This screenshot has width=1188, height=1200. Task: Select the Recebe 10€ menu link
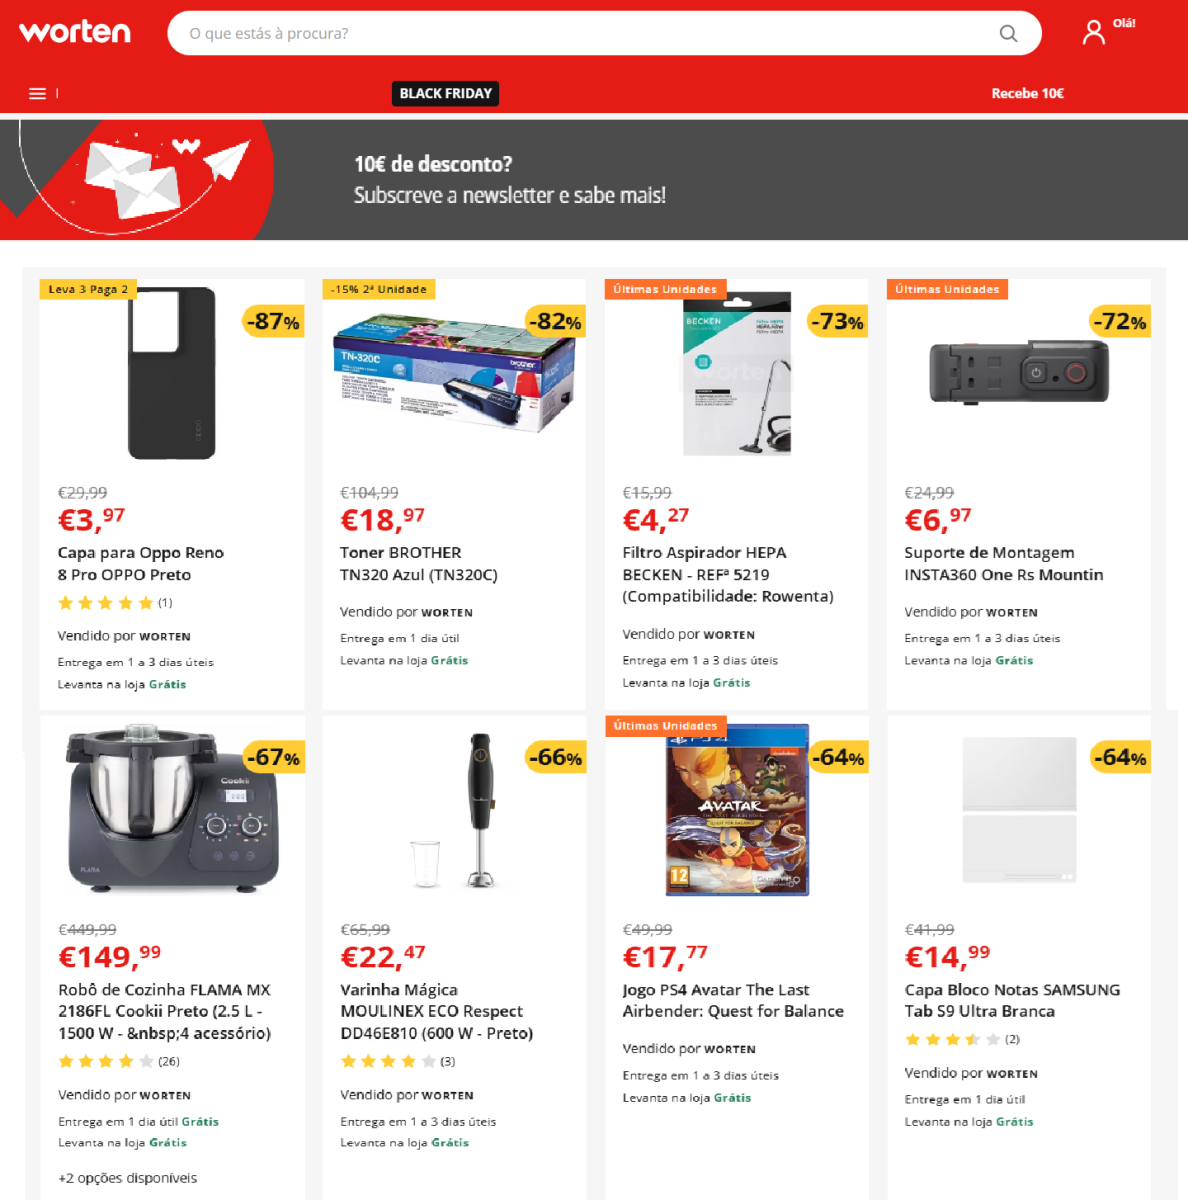1027,93
